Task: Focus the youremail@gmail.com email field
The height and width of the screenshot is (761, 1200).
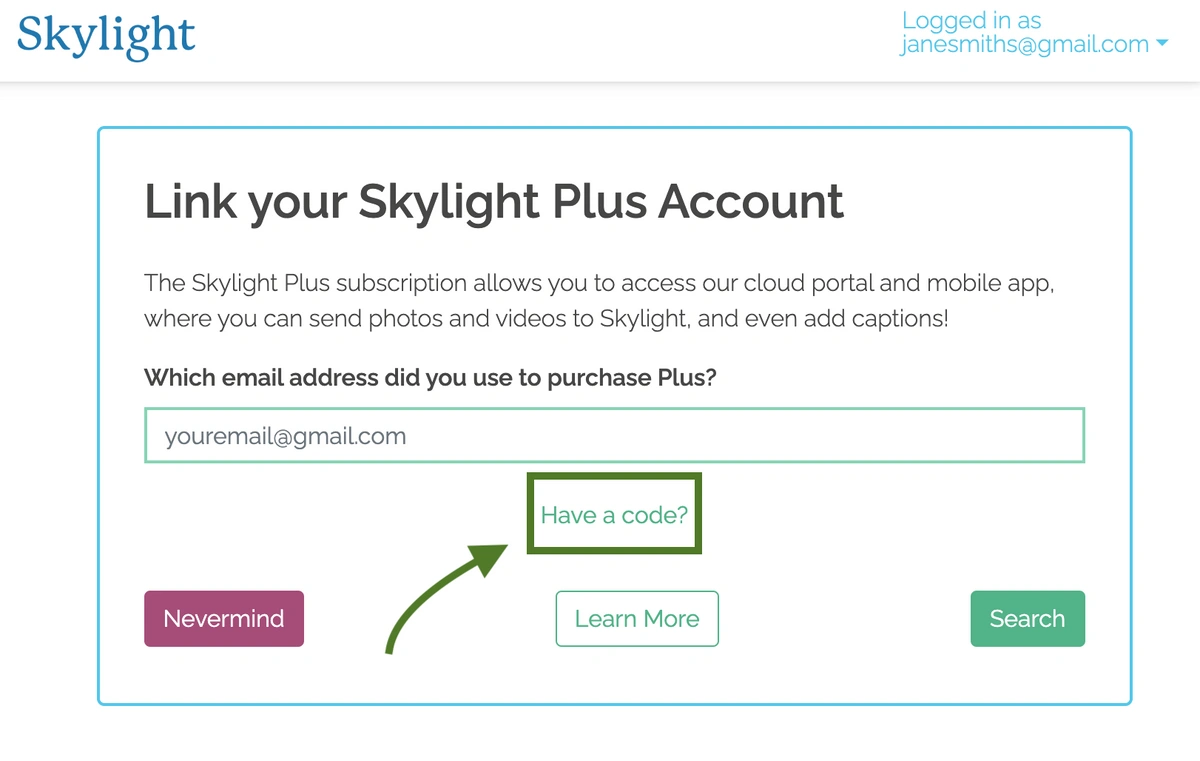Action: click(614, 435)
